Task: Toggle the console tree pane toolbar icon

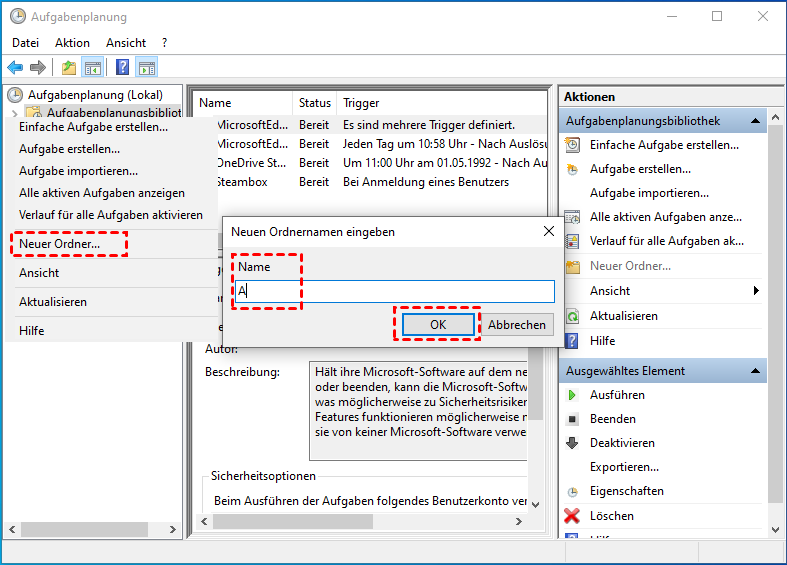Action: click(x=93, y=67)
